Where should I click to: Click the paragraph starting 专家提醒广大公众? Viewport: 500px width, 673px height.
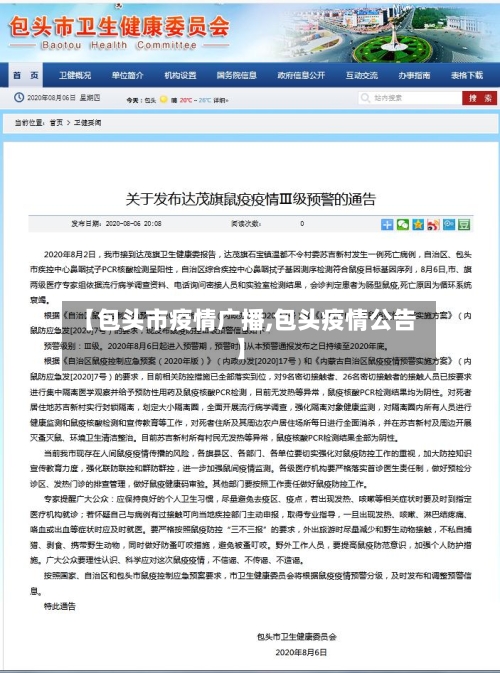tap(251, 530)
